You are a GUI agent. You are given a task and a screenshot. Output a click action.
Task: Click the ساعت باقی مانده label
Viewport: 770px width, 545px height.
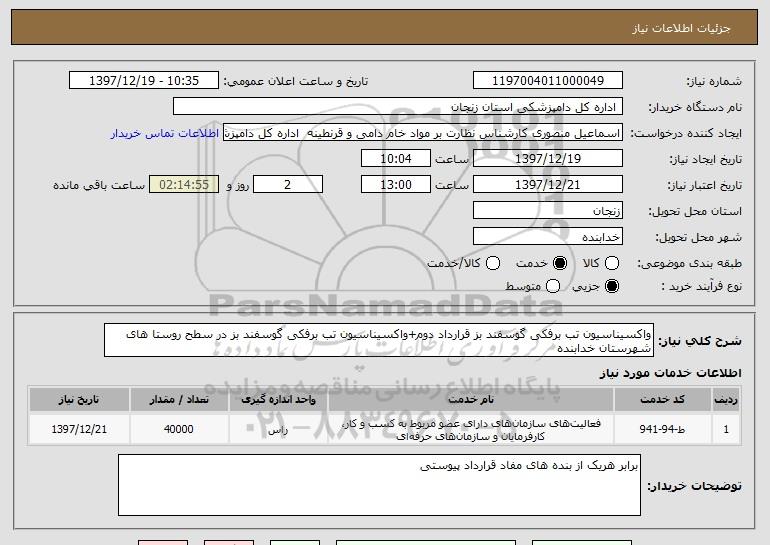[x=99, y=185]
